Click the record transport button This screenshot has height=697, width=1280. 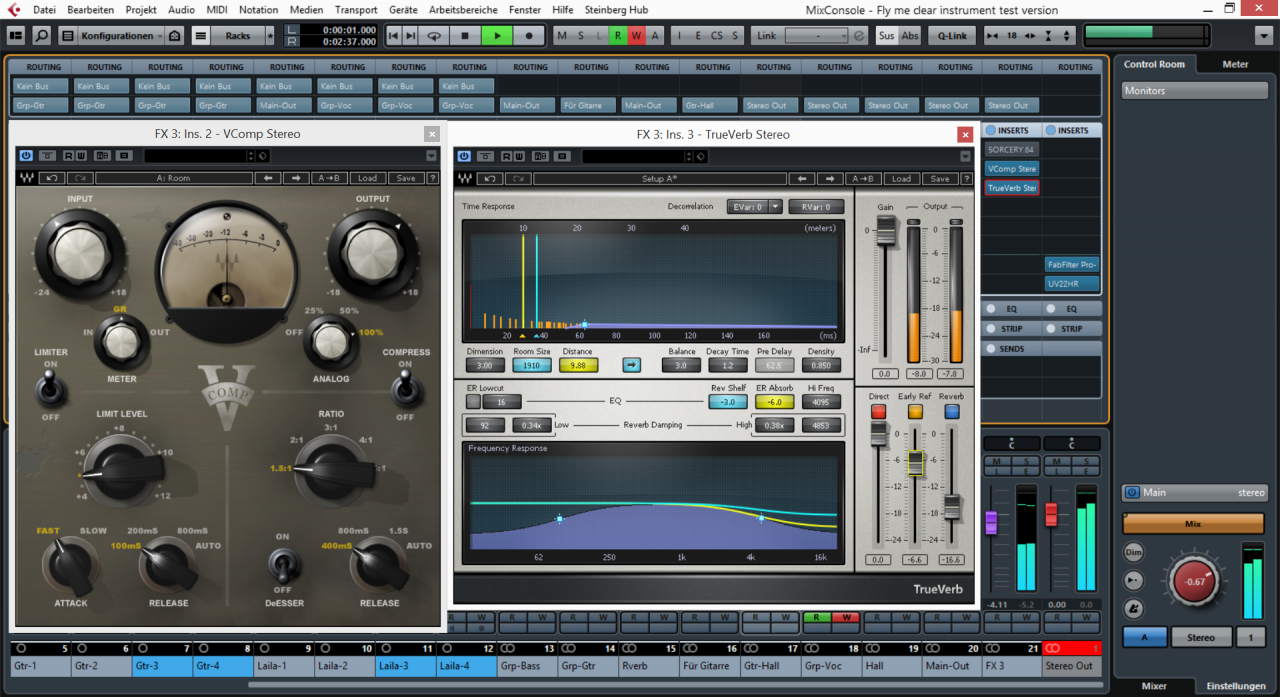tap(529, 35)
